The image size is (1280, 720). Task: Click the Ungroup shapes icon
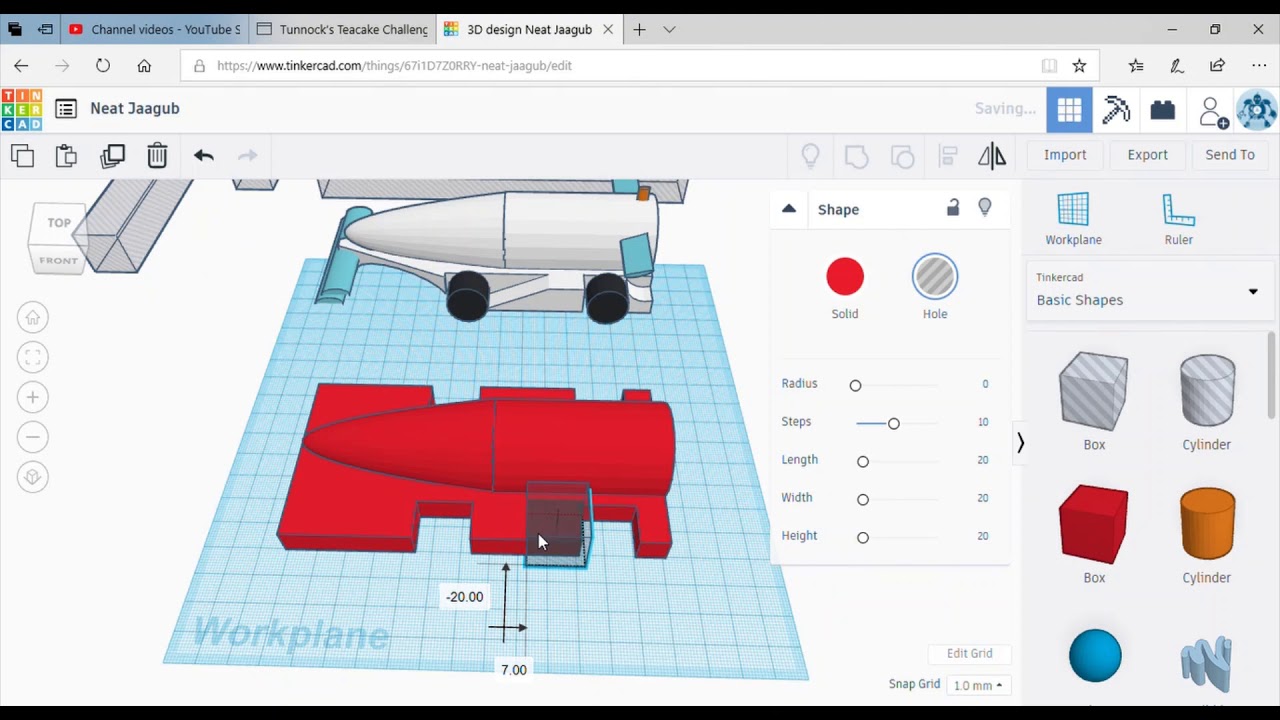pyautogui.click(x=902, y=156)
